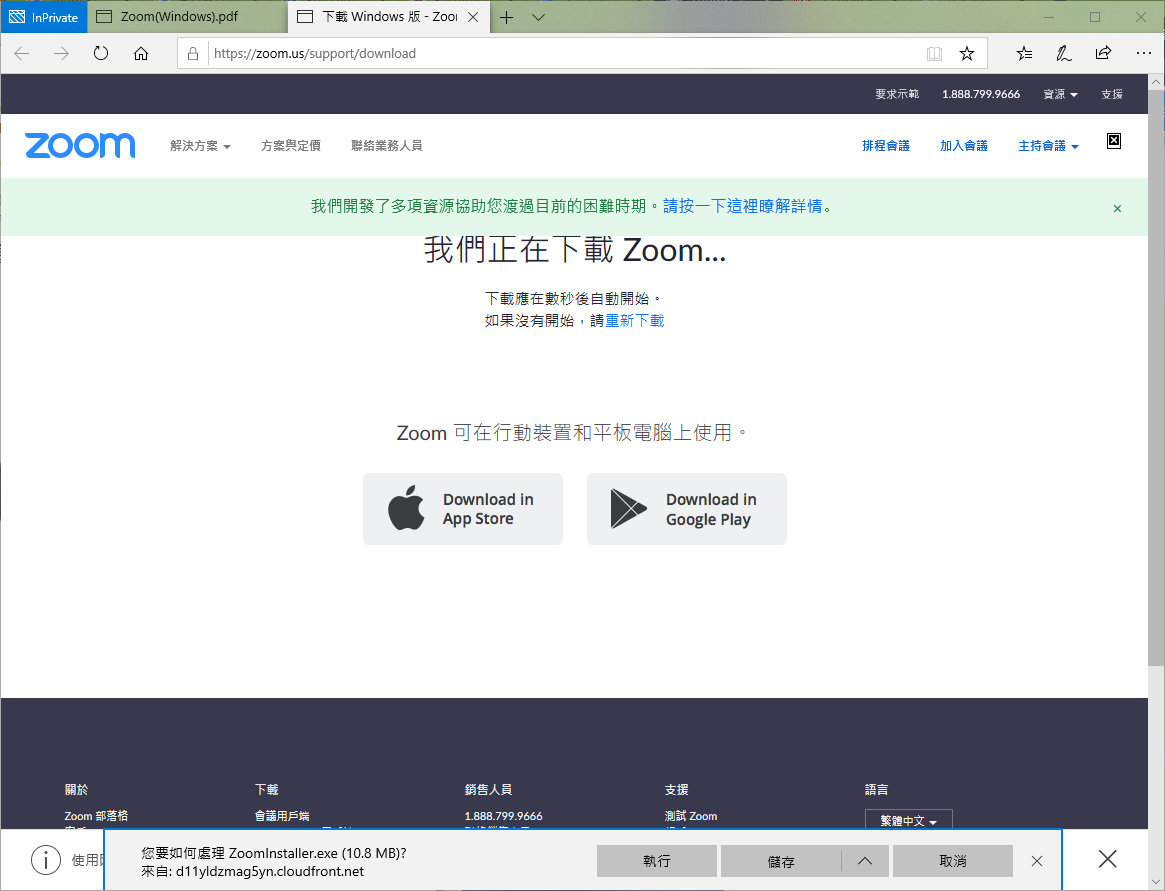1165x891 pixels.
Task: Refresh the page
Action: [100, 53]
